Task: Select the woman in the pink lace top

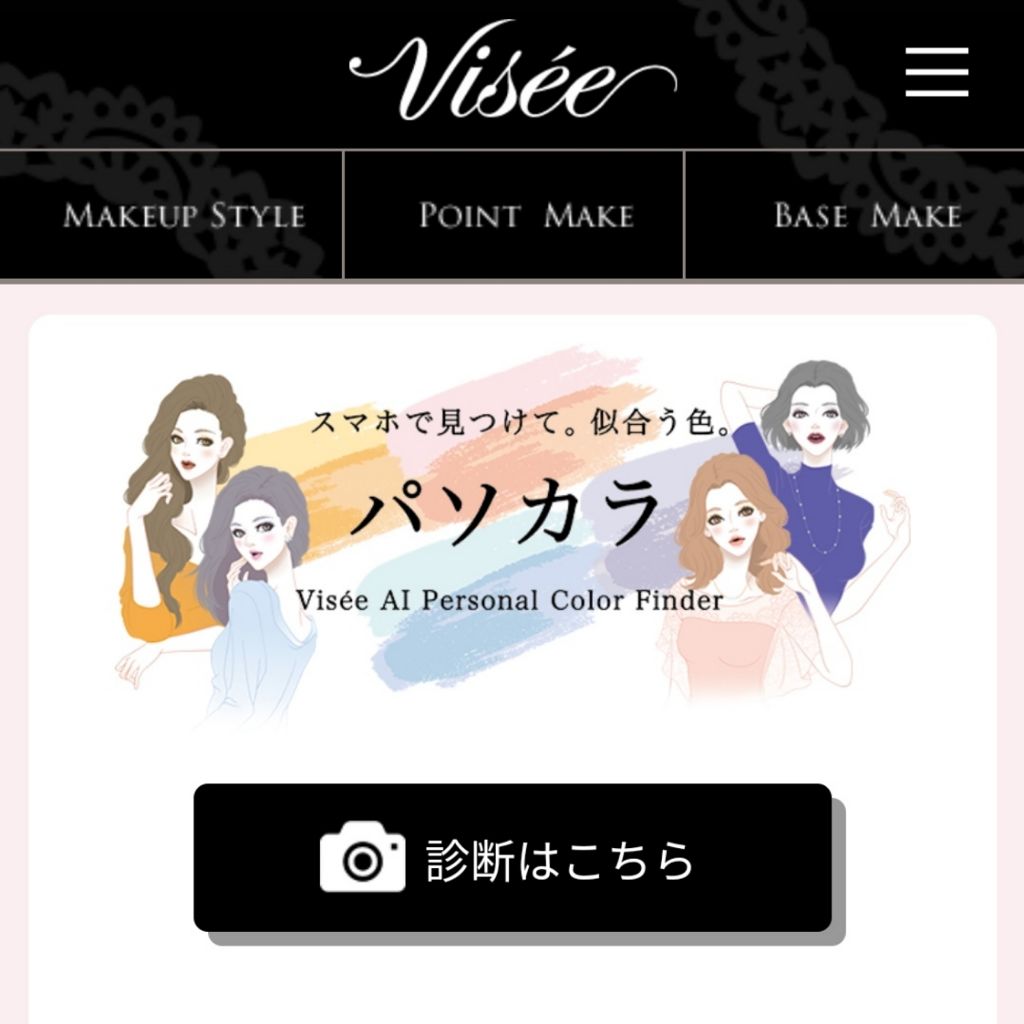Action: click(744, 581)
